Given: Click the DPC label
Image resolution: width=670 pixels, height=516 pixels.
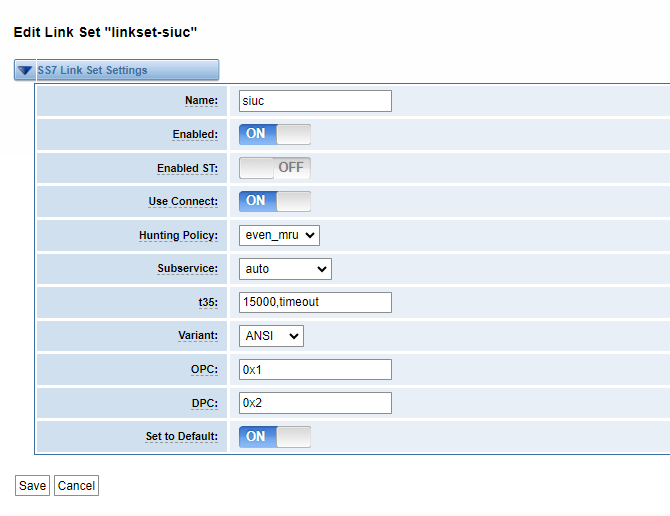Looking at the screenshot, I should click(205, 403).
